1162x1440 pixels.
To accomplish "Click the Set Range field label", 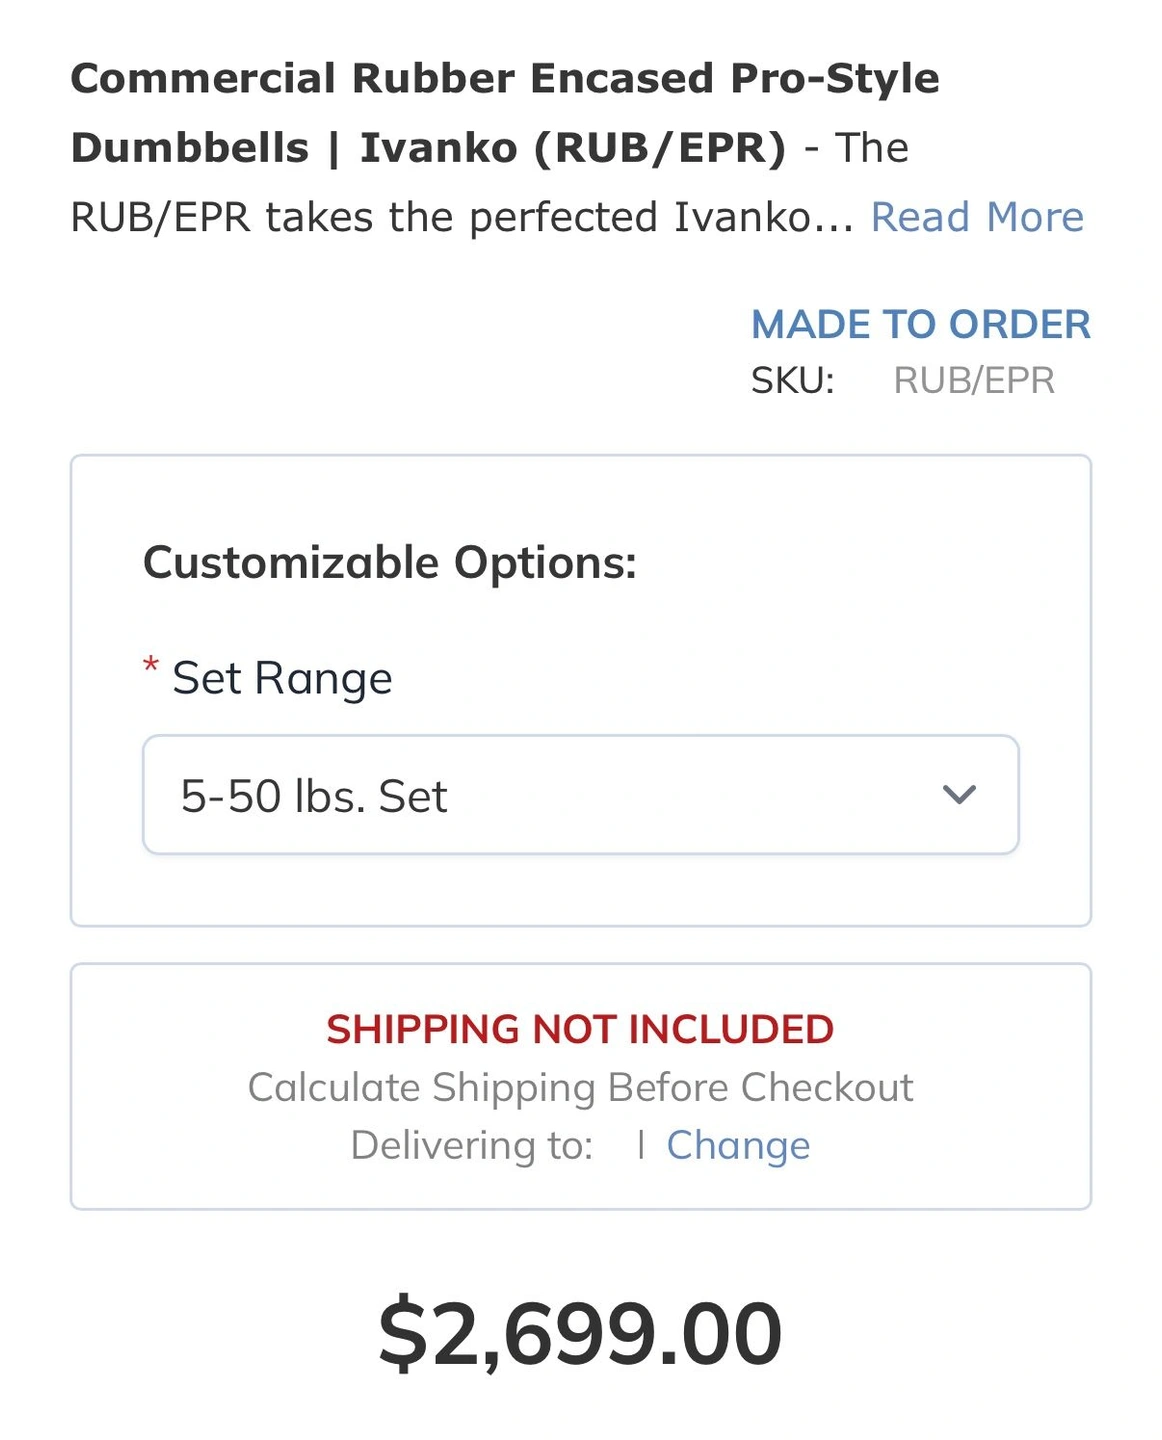I will 282,678.
